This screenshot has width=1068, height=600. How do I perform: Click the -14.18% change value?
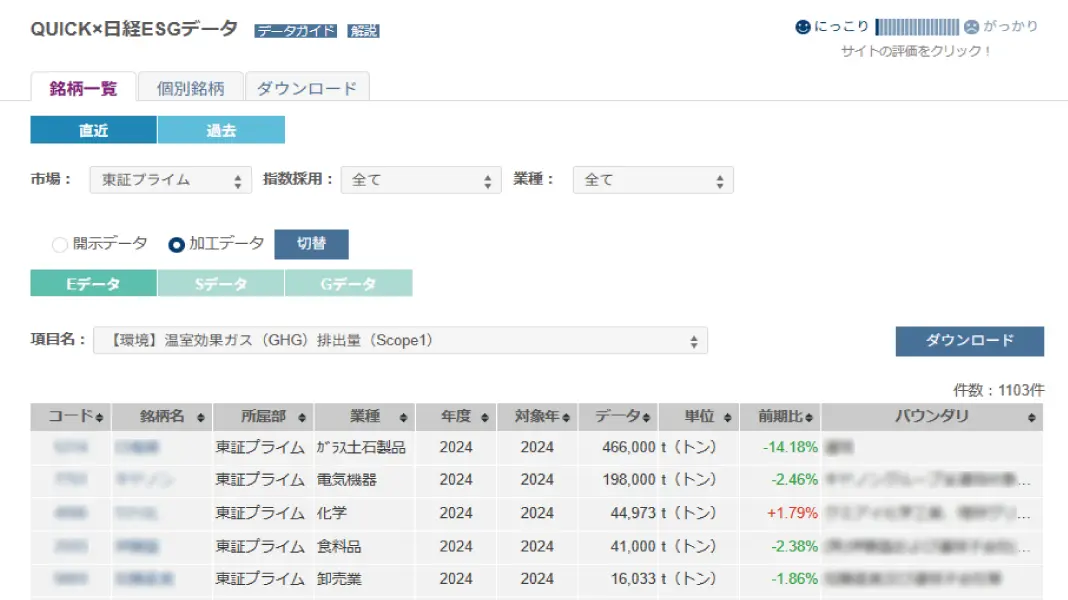pyautogui.click(x=790, y=447)
